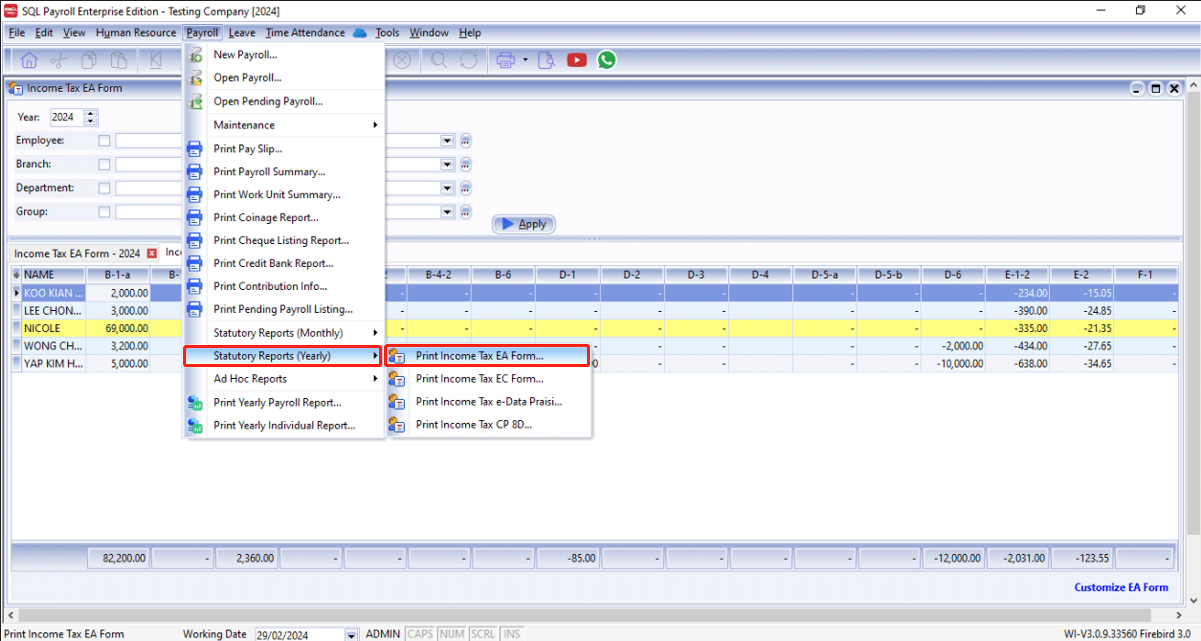
Task: Open the Working Date dropdown
Action: pos(350,635)
